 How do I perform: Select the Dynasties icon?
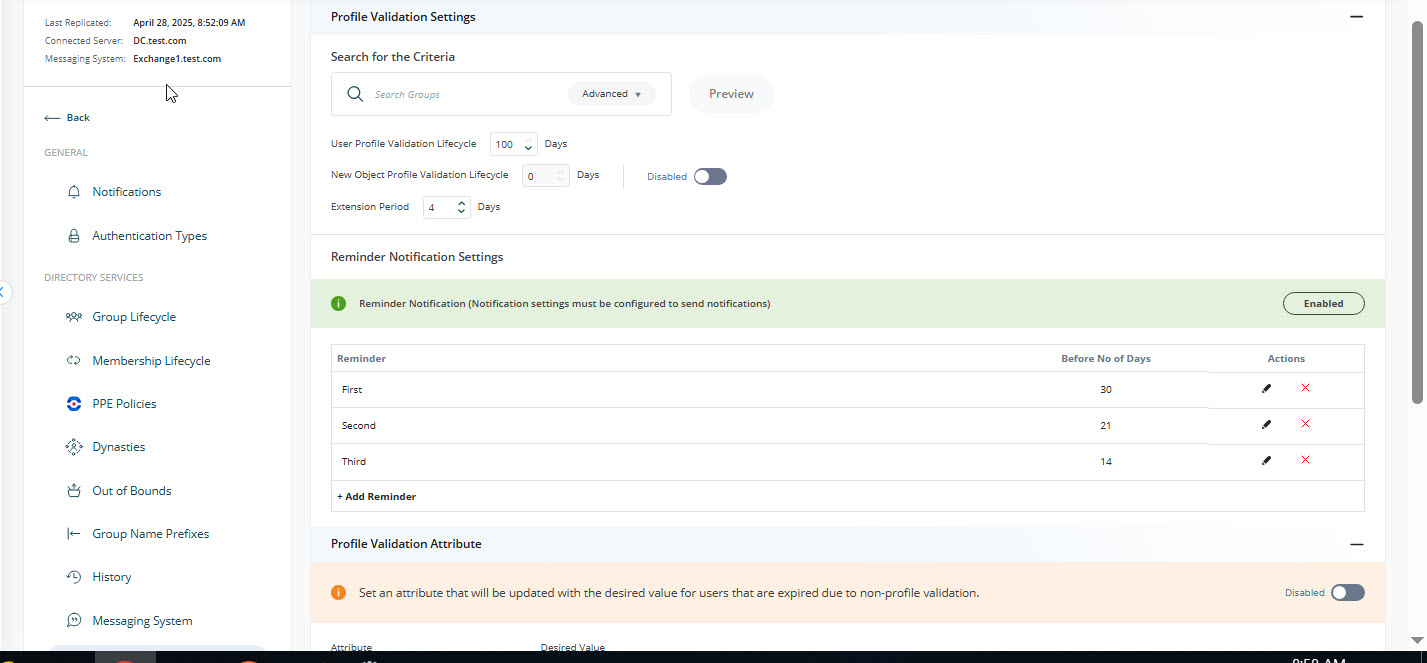click(74, 446)
